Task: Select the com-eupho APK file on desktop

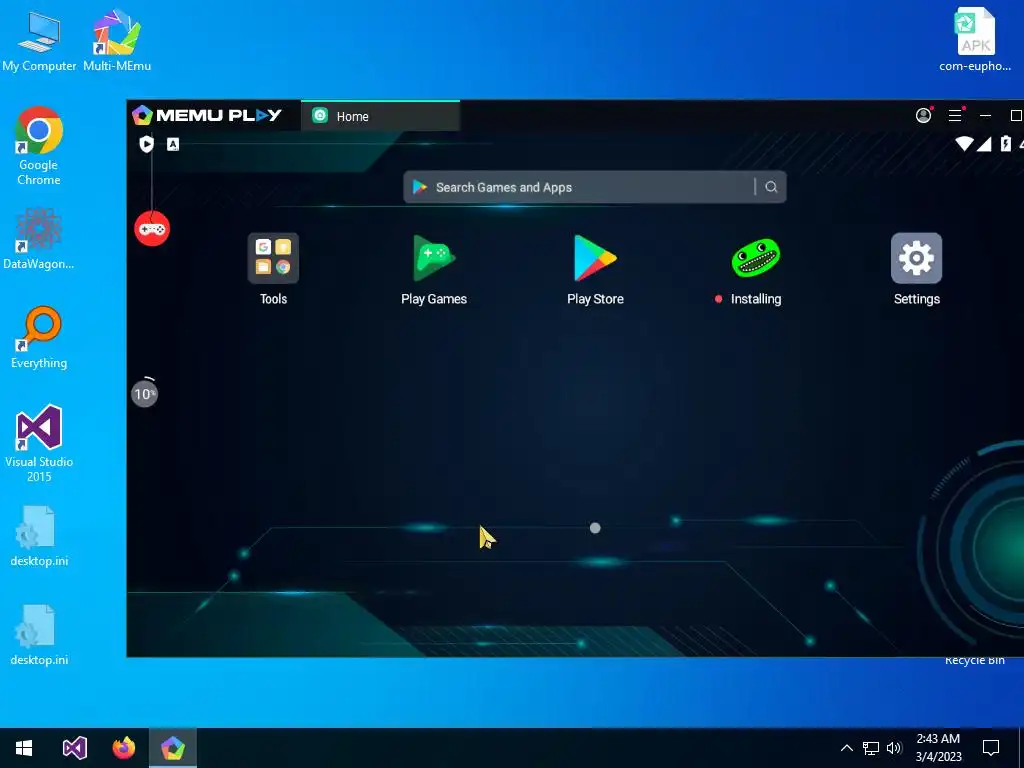Action: [x=975, y=40]
